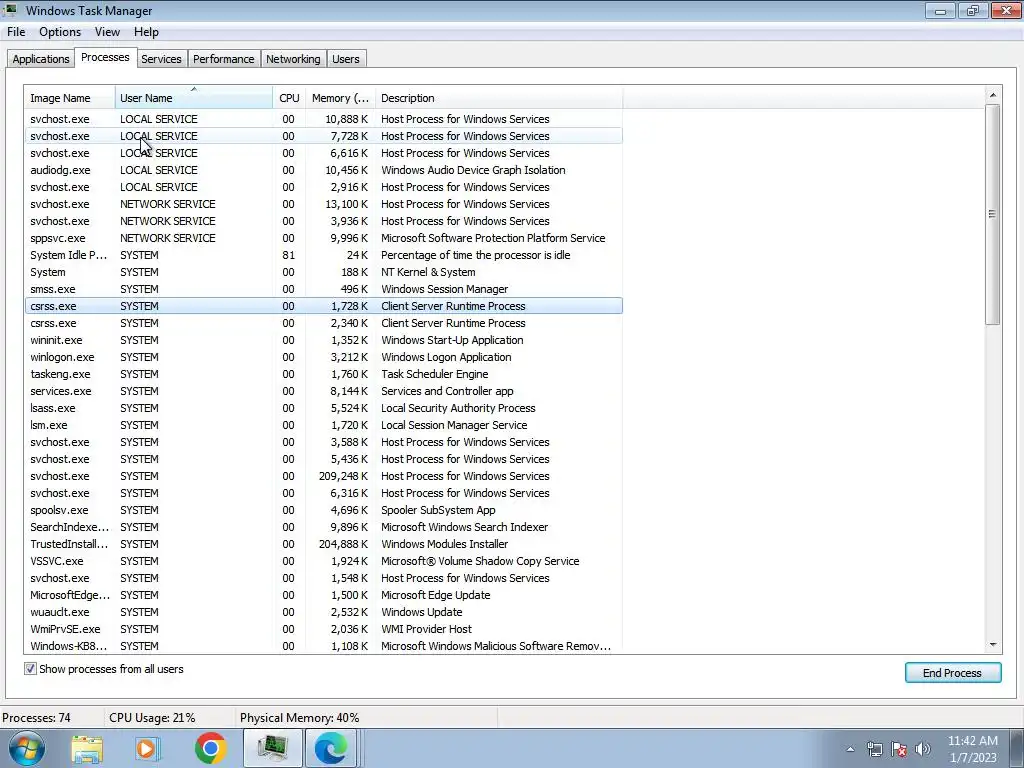1024x768 pixels.
Task: Select the VSSVC.exe process
Action: point(323,560)
